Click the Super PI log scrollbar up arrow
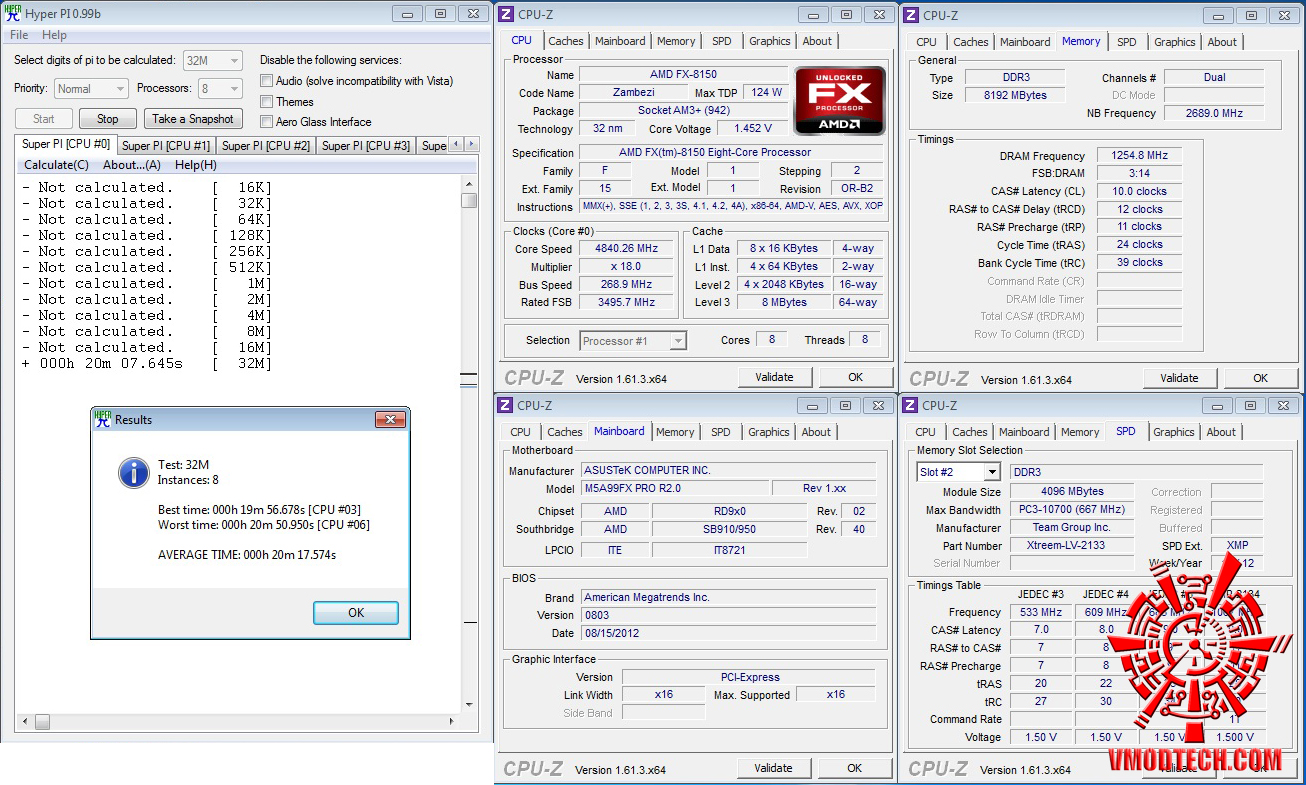 pyautogui.click(x=469, y=184)
